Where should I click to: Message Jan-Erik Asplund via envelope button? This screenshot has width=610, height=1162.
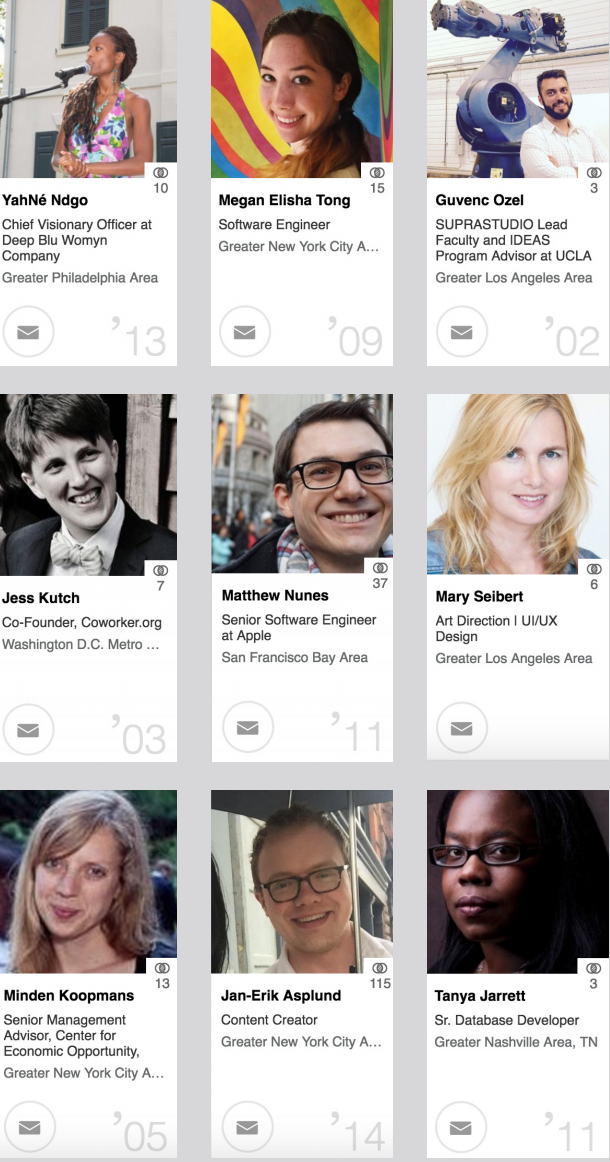pos(248,1126)
